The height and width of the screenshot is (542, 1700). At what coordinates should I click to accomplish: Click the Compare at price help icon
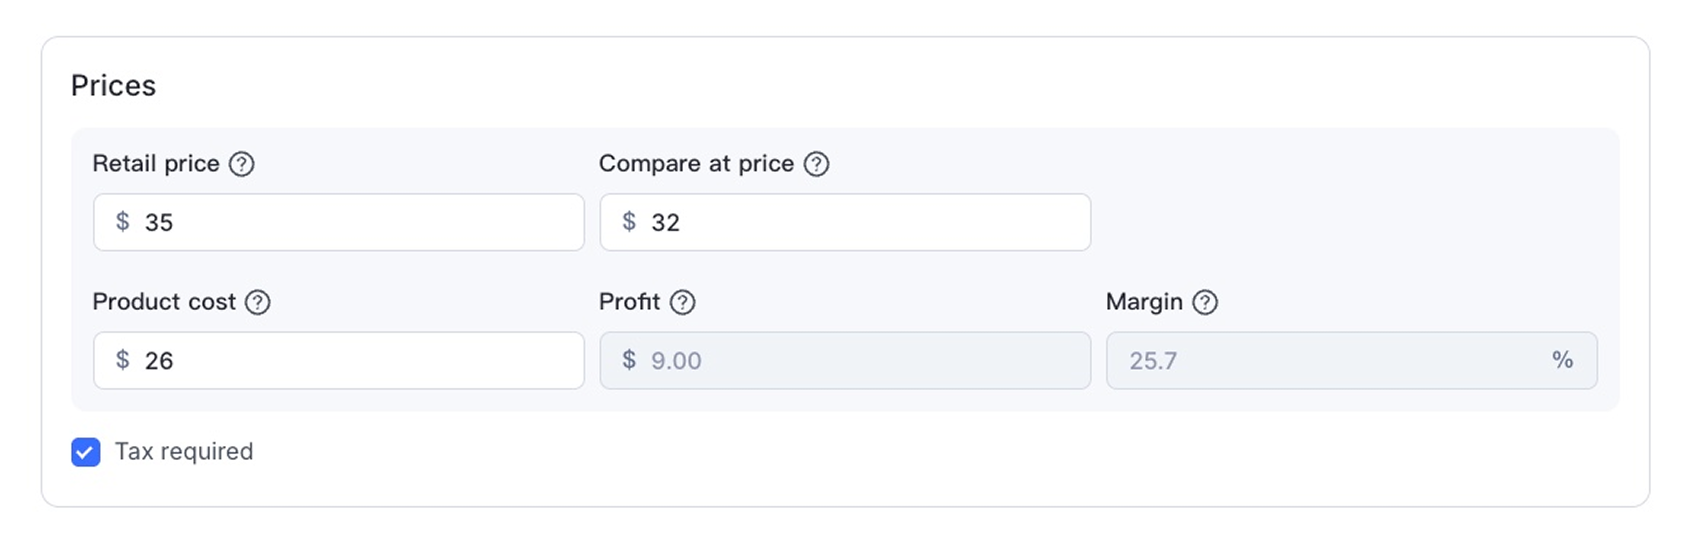(816, 164)
